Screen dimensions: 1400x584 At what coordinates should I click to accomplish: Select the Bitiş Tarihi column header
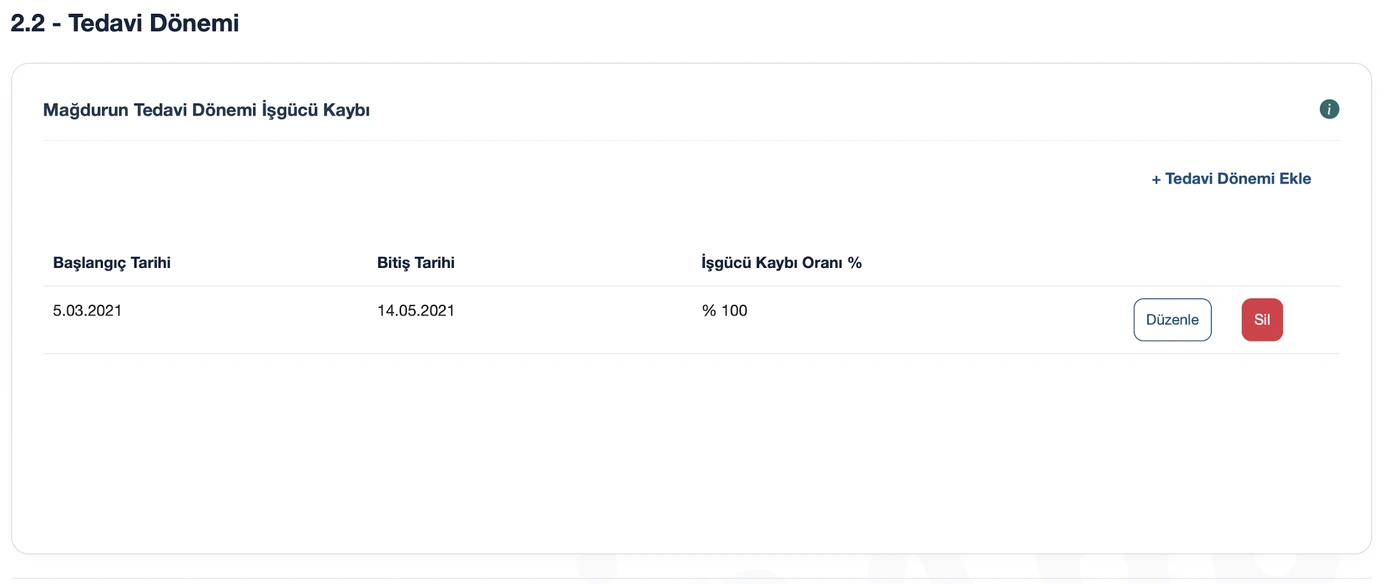tap(416, 263)
